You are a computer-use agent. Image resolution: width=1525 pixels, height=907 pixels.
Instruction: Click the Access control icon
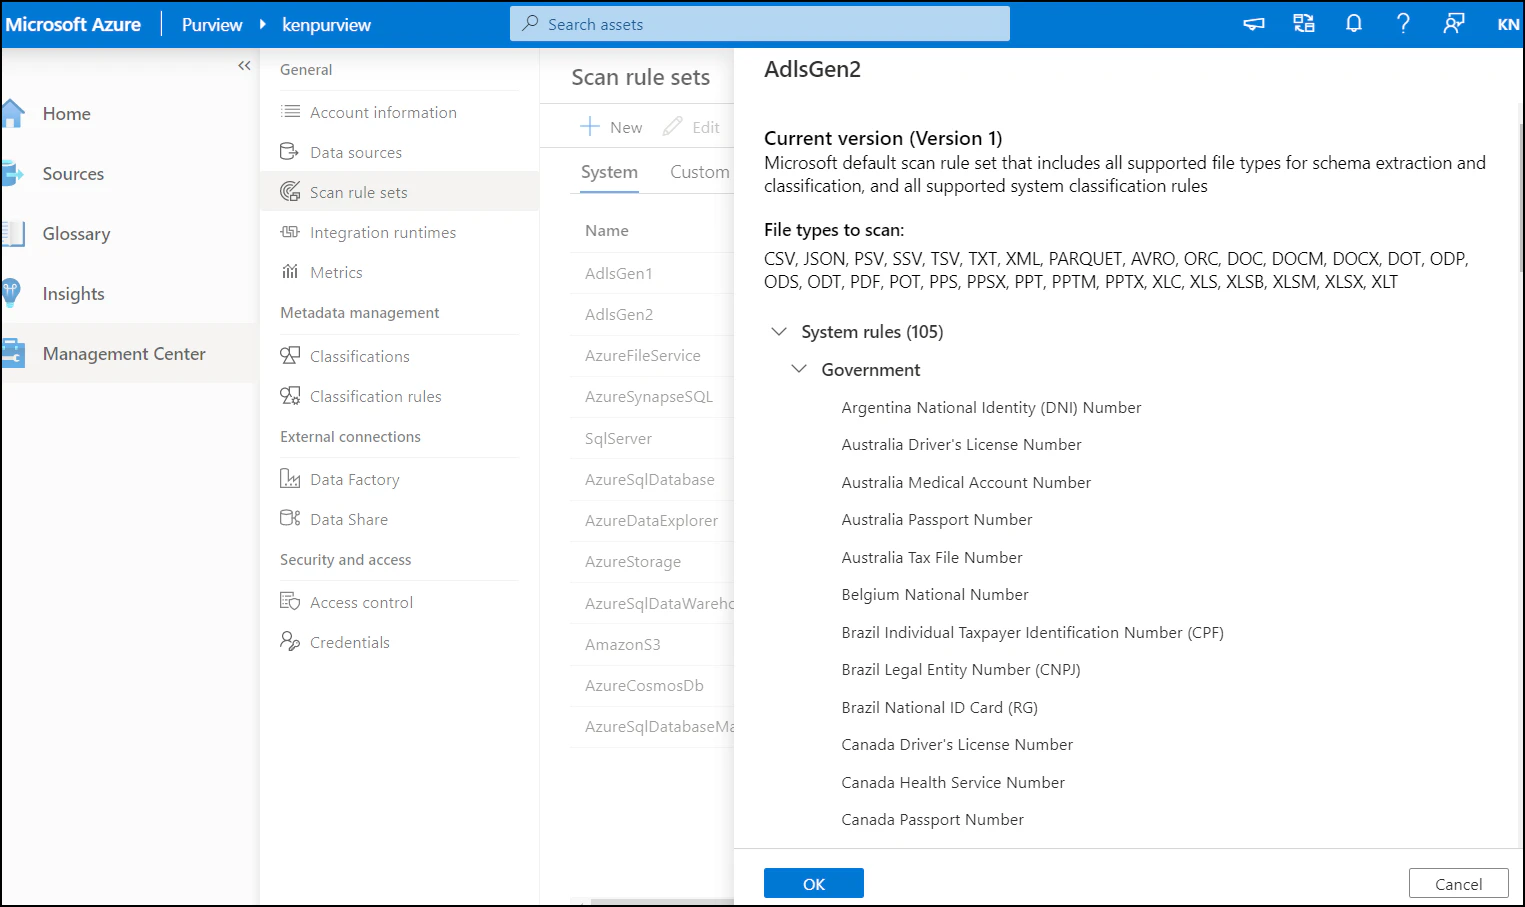290,602
